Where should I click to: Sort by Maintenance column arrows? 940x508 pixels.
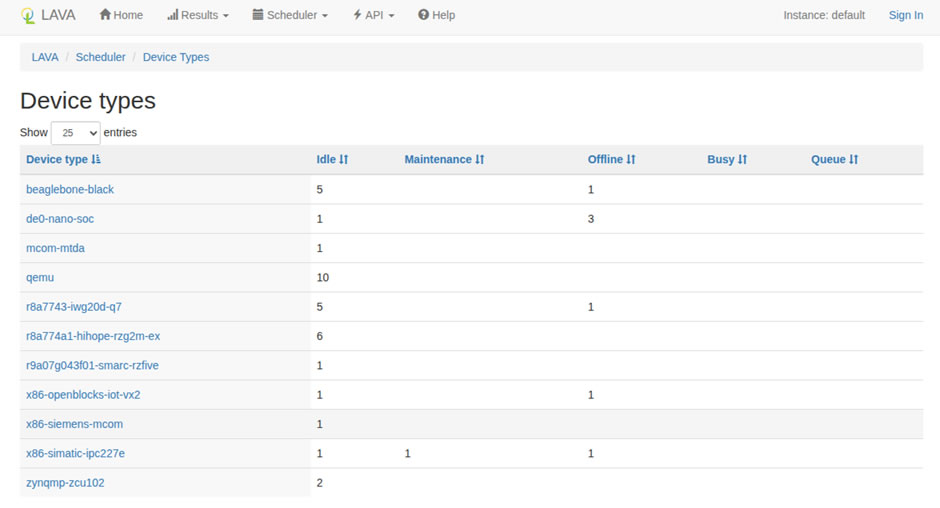point(480,160)
